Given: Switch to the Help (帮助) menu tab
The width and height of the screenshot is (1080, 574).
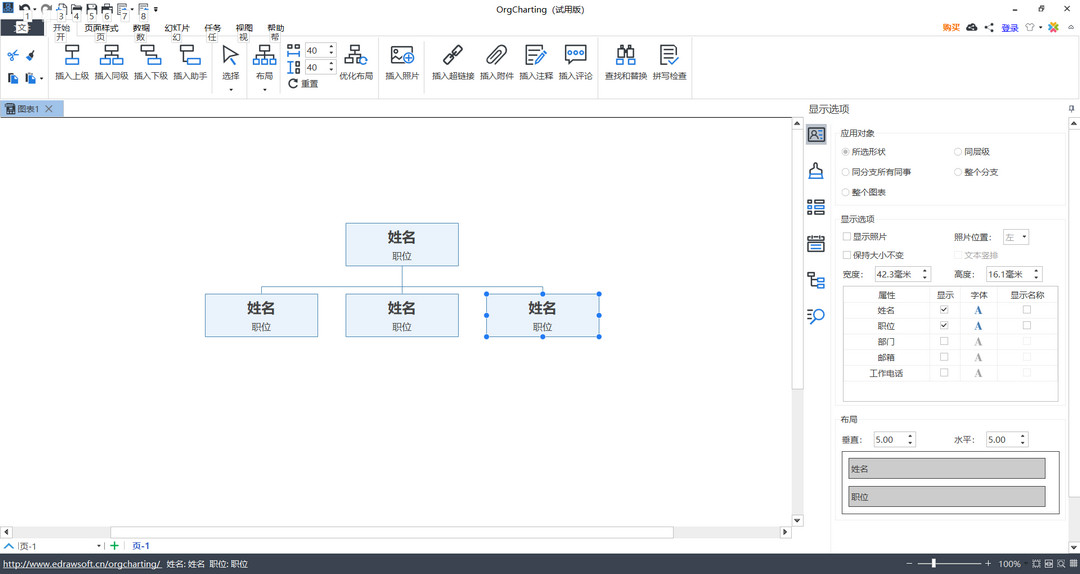Looking at the screenshot, I should pyautogui.click(x=275, y=28).
